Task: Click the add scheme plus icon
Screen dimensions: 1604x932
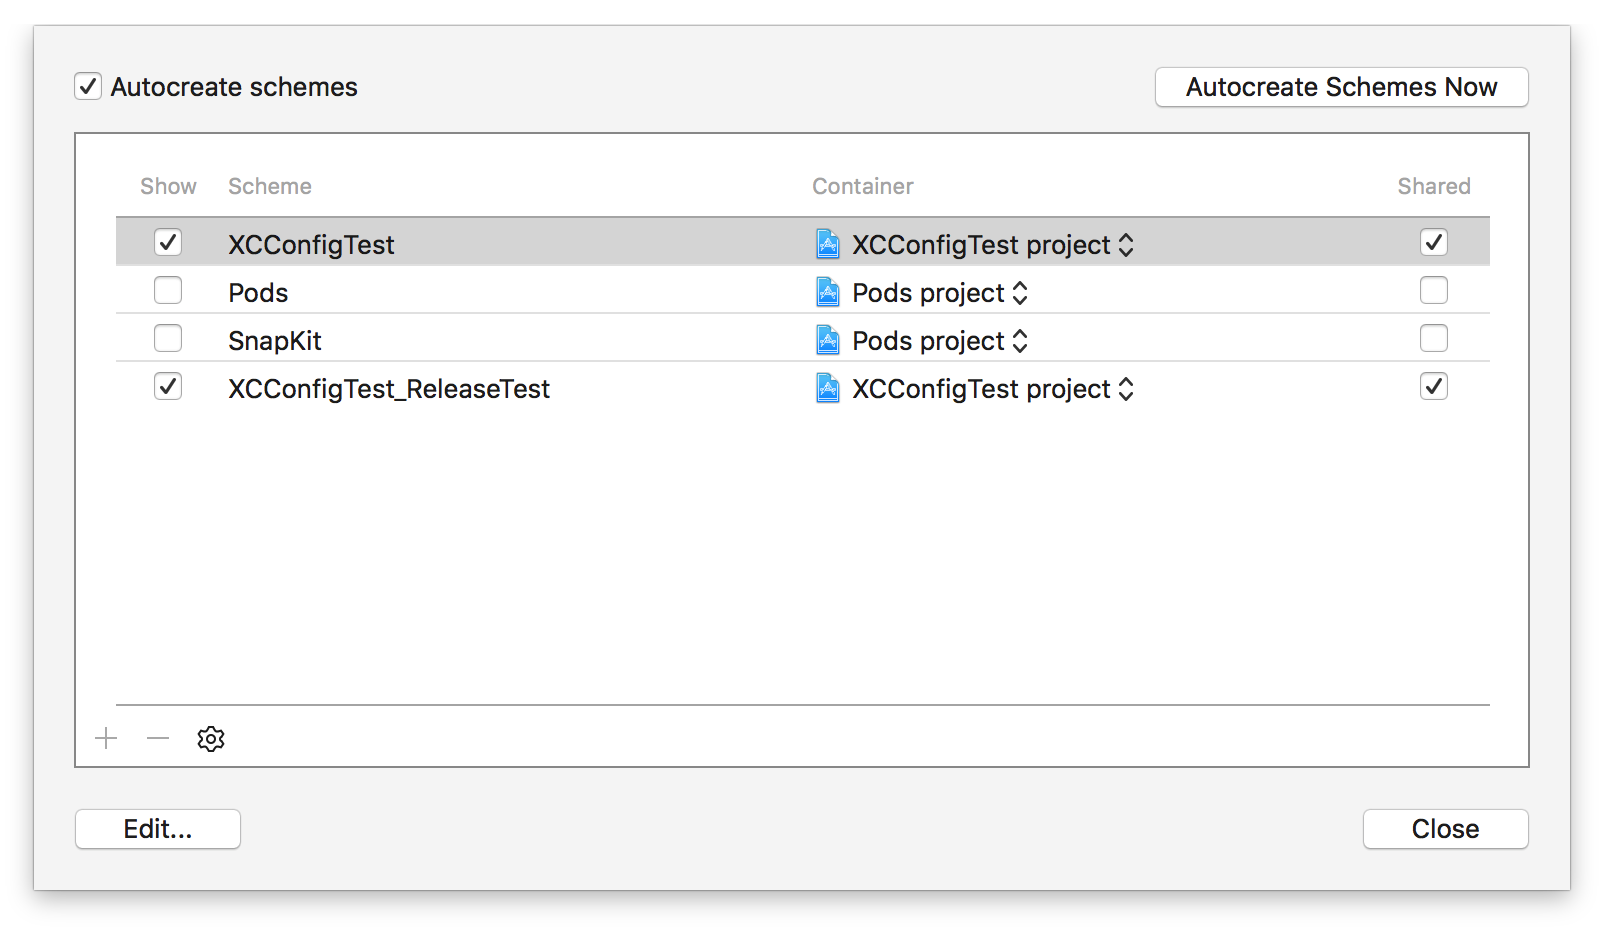Action: pos(106,739)
